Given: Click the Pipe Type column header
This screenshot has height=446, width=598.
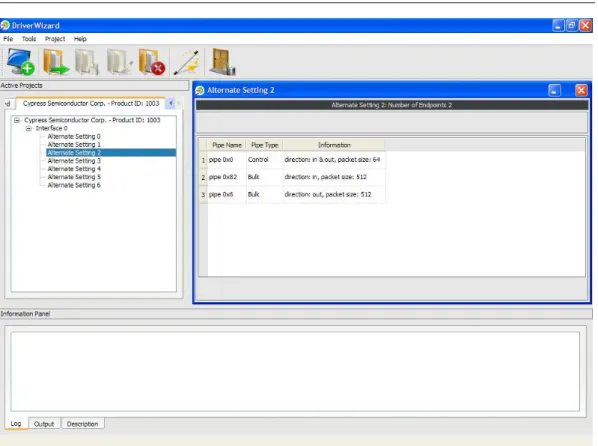Looking at the screenshot, I should [x=264, y=145].
